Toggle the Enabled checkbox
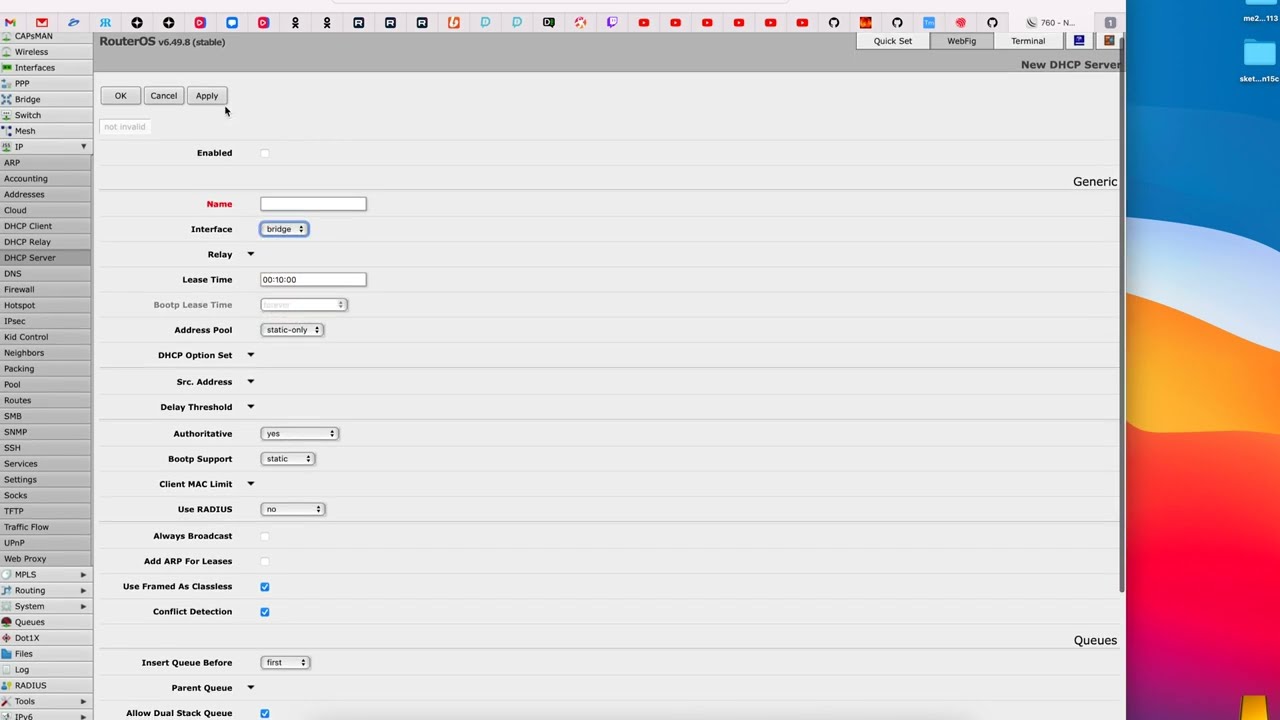Screen dimensions: 1280x720 point(265,153)
